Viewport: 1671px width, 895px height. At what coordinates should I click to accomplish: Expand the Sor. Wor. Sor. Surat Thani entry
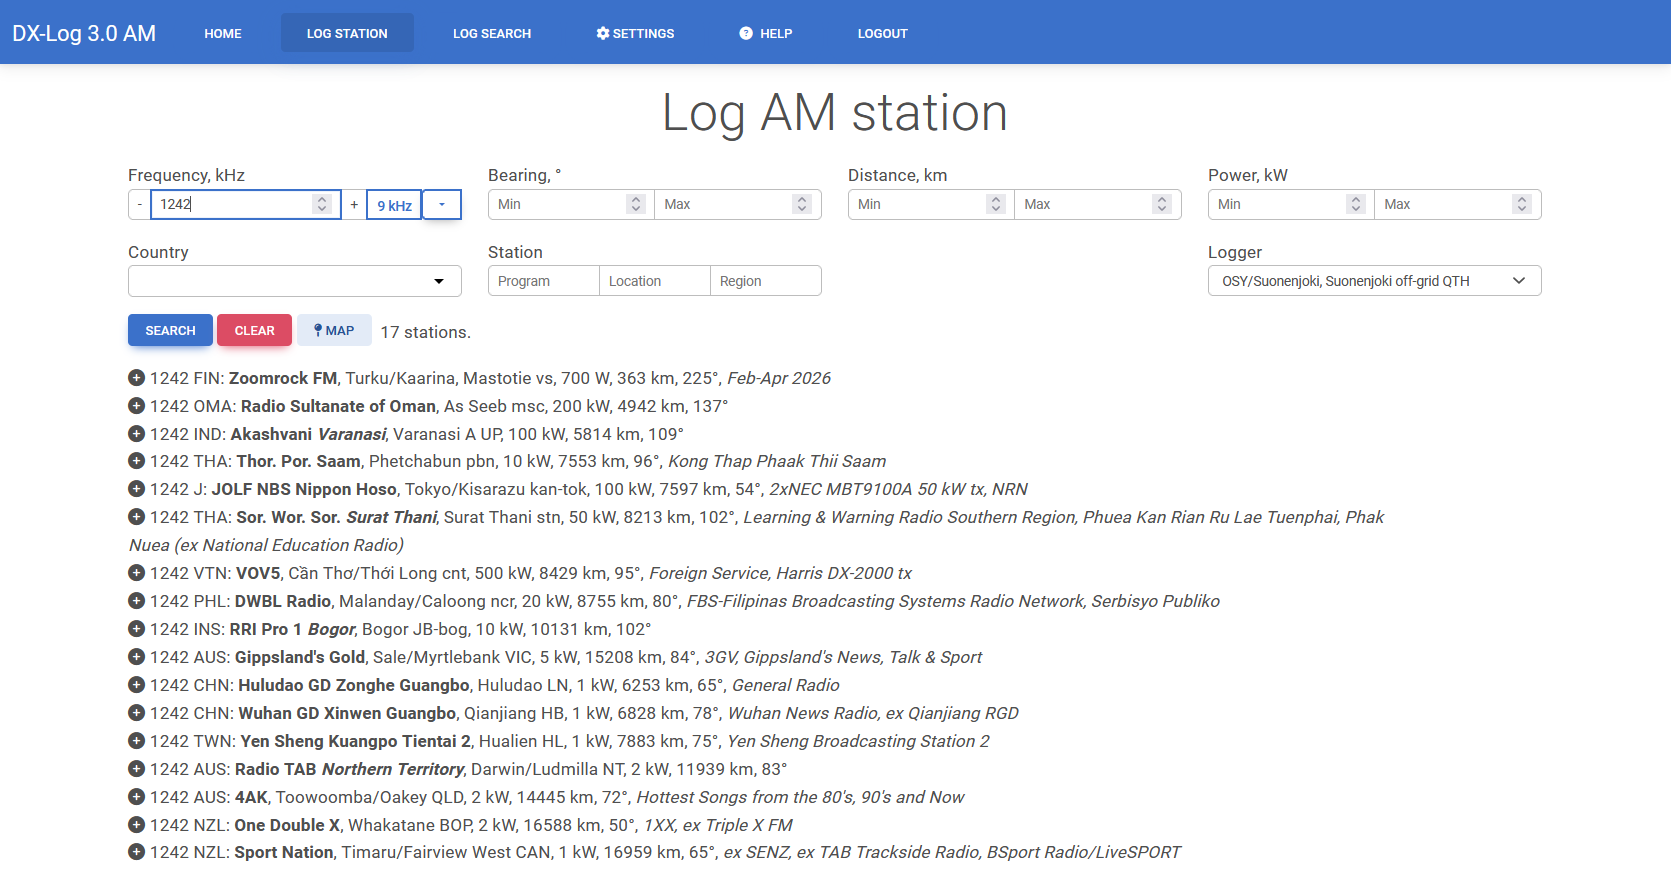[137, 517]
